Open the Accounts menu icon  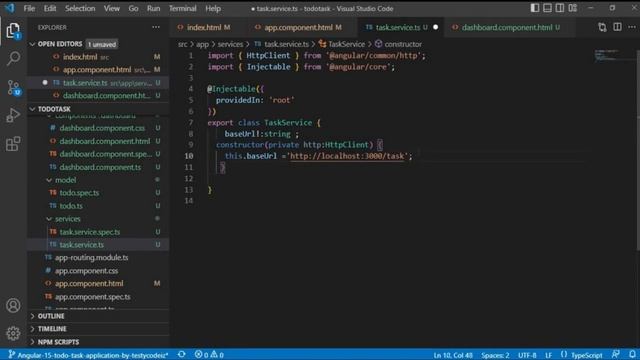pyautogui.click(x=13, y=305)
